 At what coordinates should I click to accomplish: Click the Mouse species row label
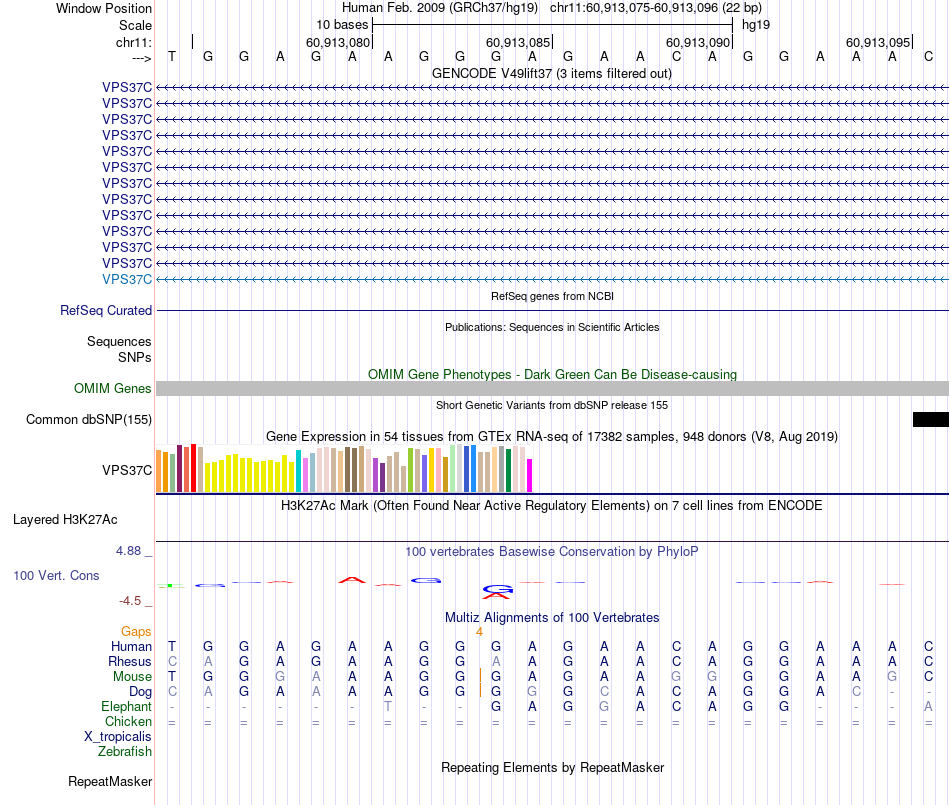coord(132,676)
